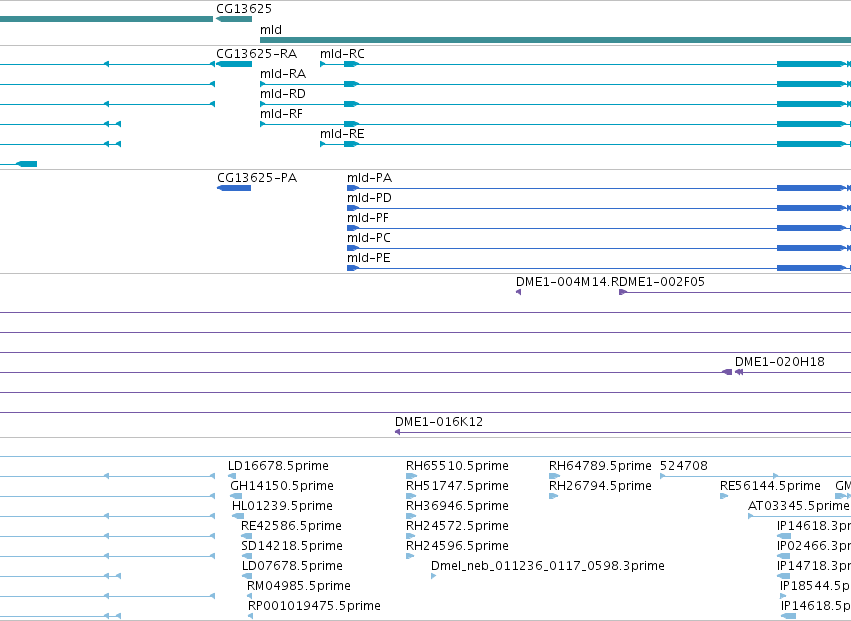Click the AT03345.5prime EST label
Image resolution: width=851 pixels, height=621 pixels.
798,506
